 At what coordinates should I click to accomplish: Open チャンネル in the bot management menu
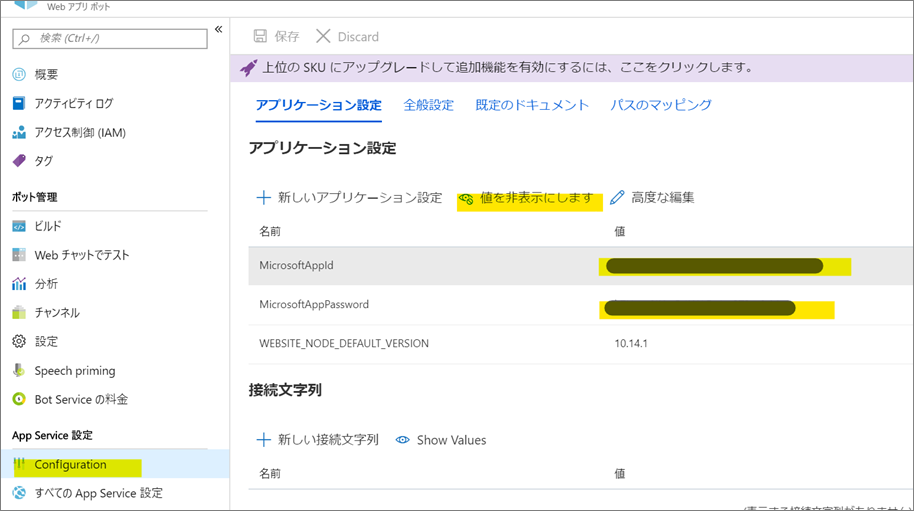tap(56, 313)
